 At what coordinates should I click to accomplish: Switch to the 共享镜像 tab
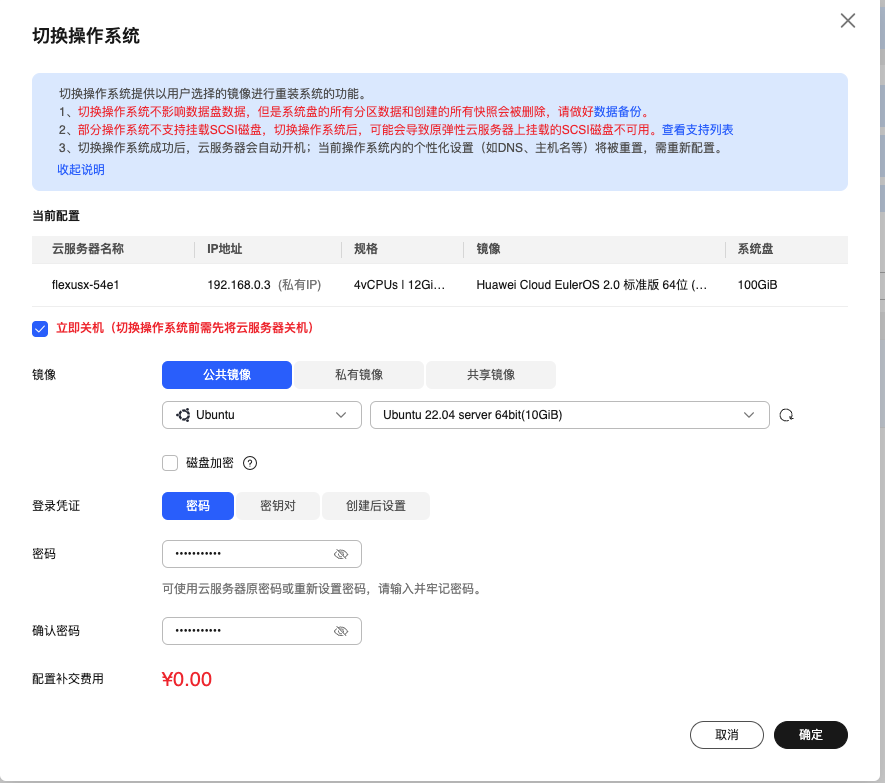pyautogui.click(x=491, y=375)
